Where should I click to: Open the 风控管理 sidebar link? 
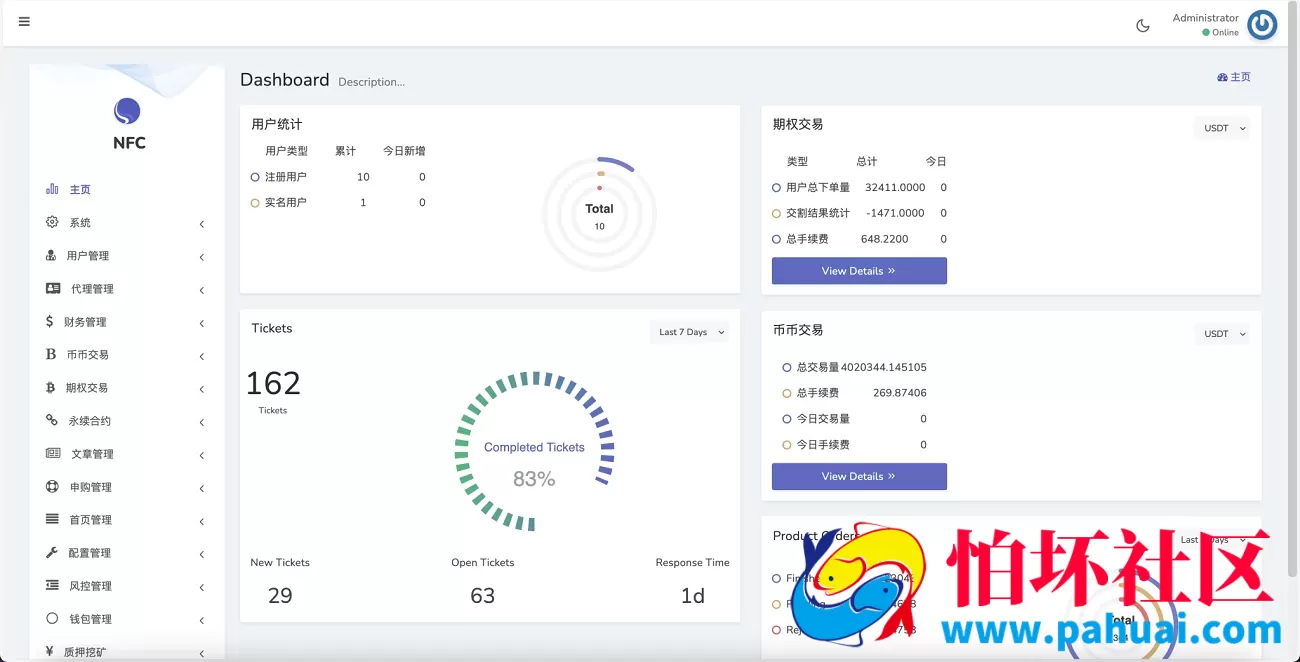(x=127, y=586)
